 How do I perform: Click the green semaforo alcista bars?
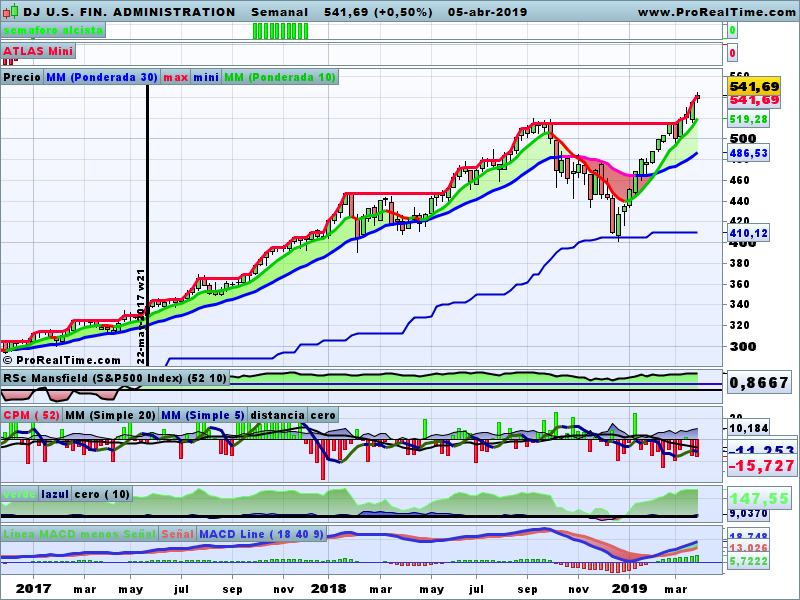point(281,31)
